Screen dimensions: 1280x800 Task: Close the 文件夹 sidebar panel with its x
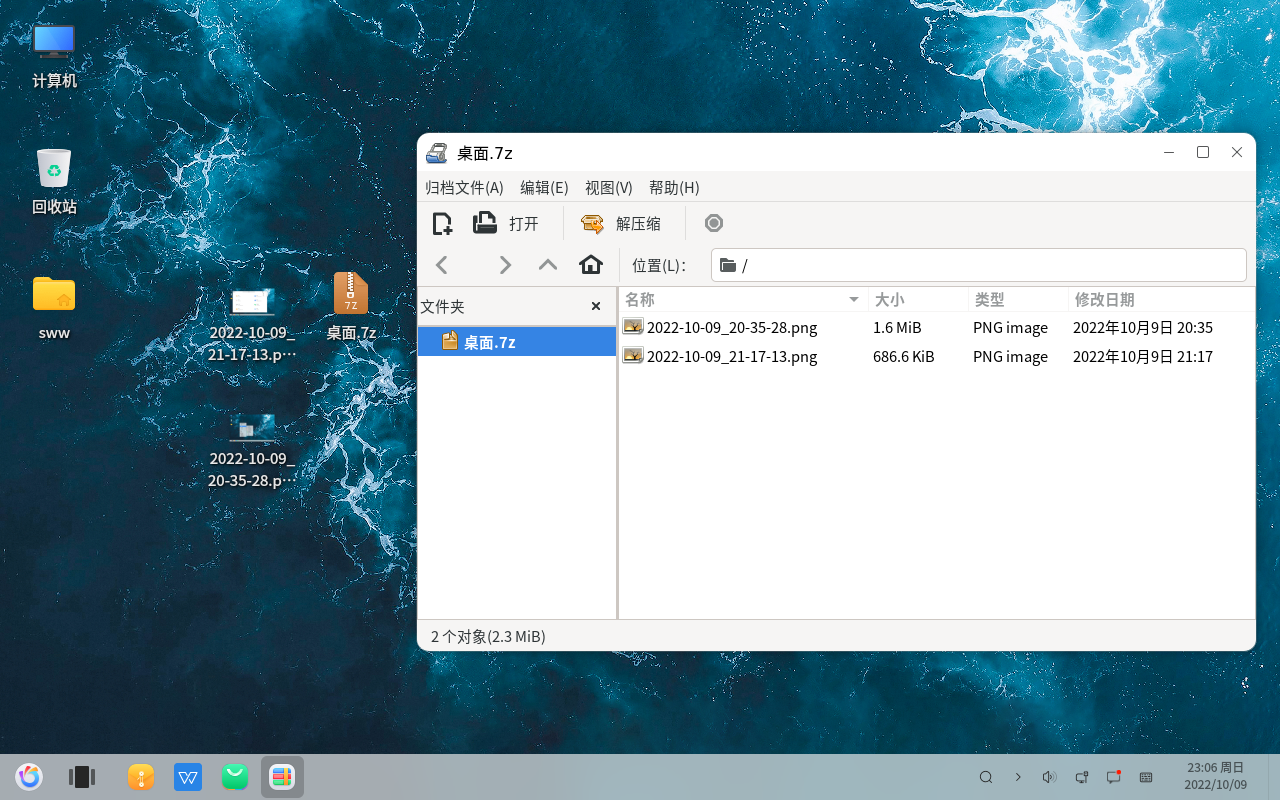596,306
